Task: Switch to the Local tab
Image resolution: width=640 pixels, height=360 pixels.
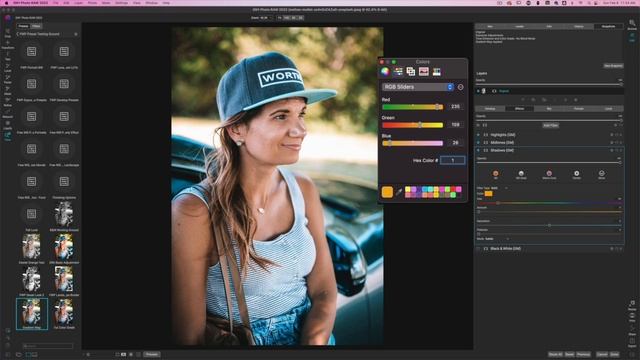Action: pyautogui.click(x=609, y=109)
